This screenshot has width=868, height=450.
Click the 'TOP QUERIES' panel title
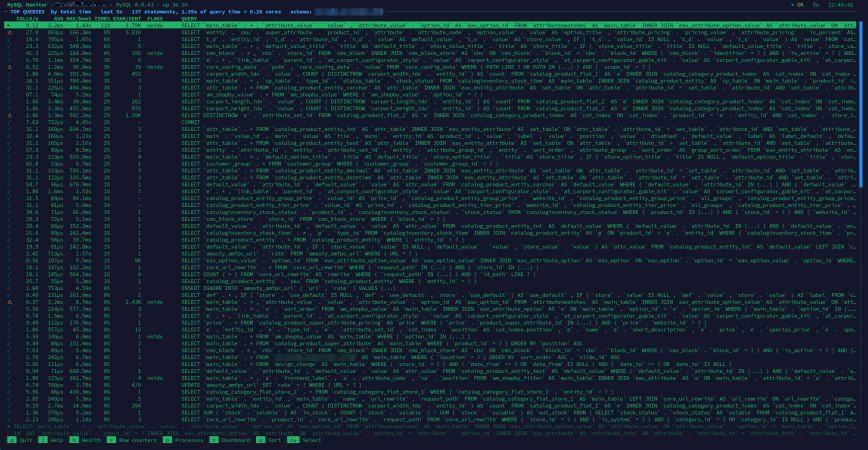pos(28,12)
